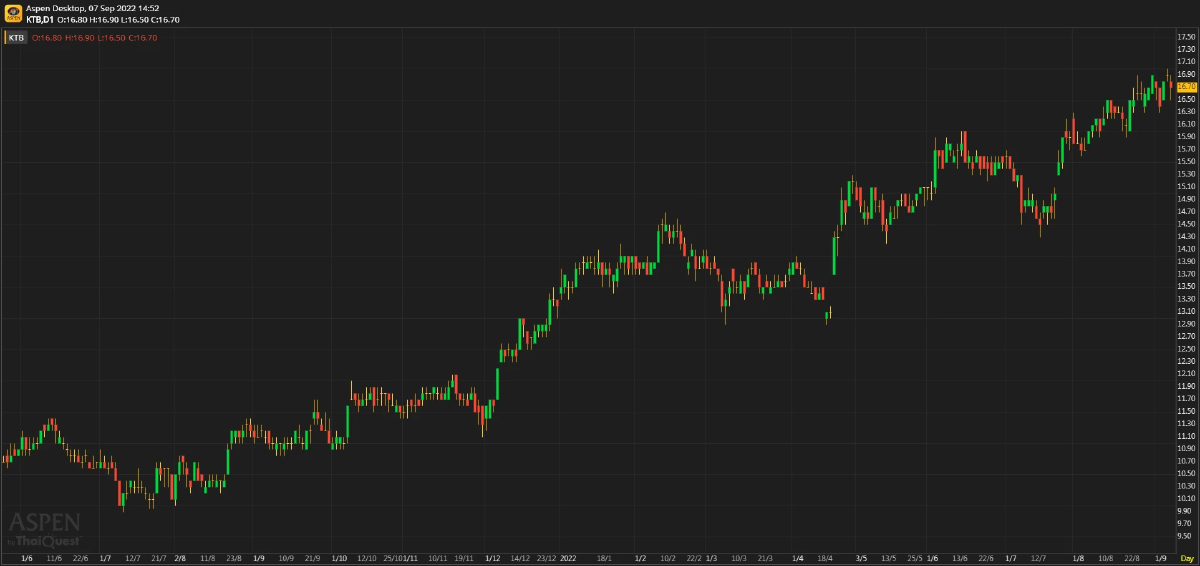This screenshot has width=1200, height=566.
Task: Click the 2022 label on time axis
Action: [x=569, y=557]
